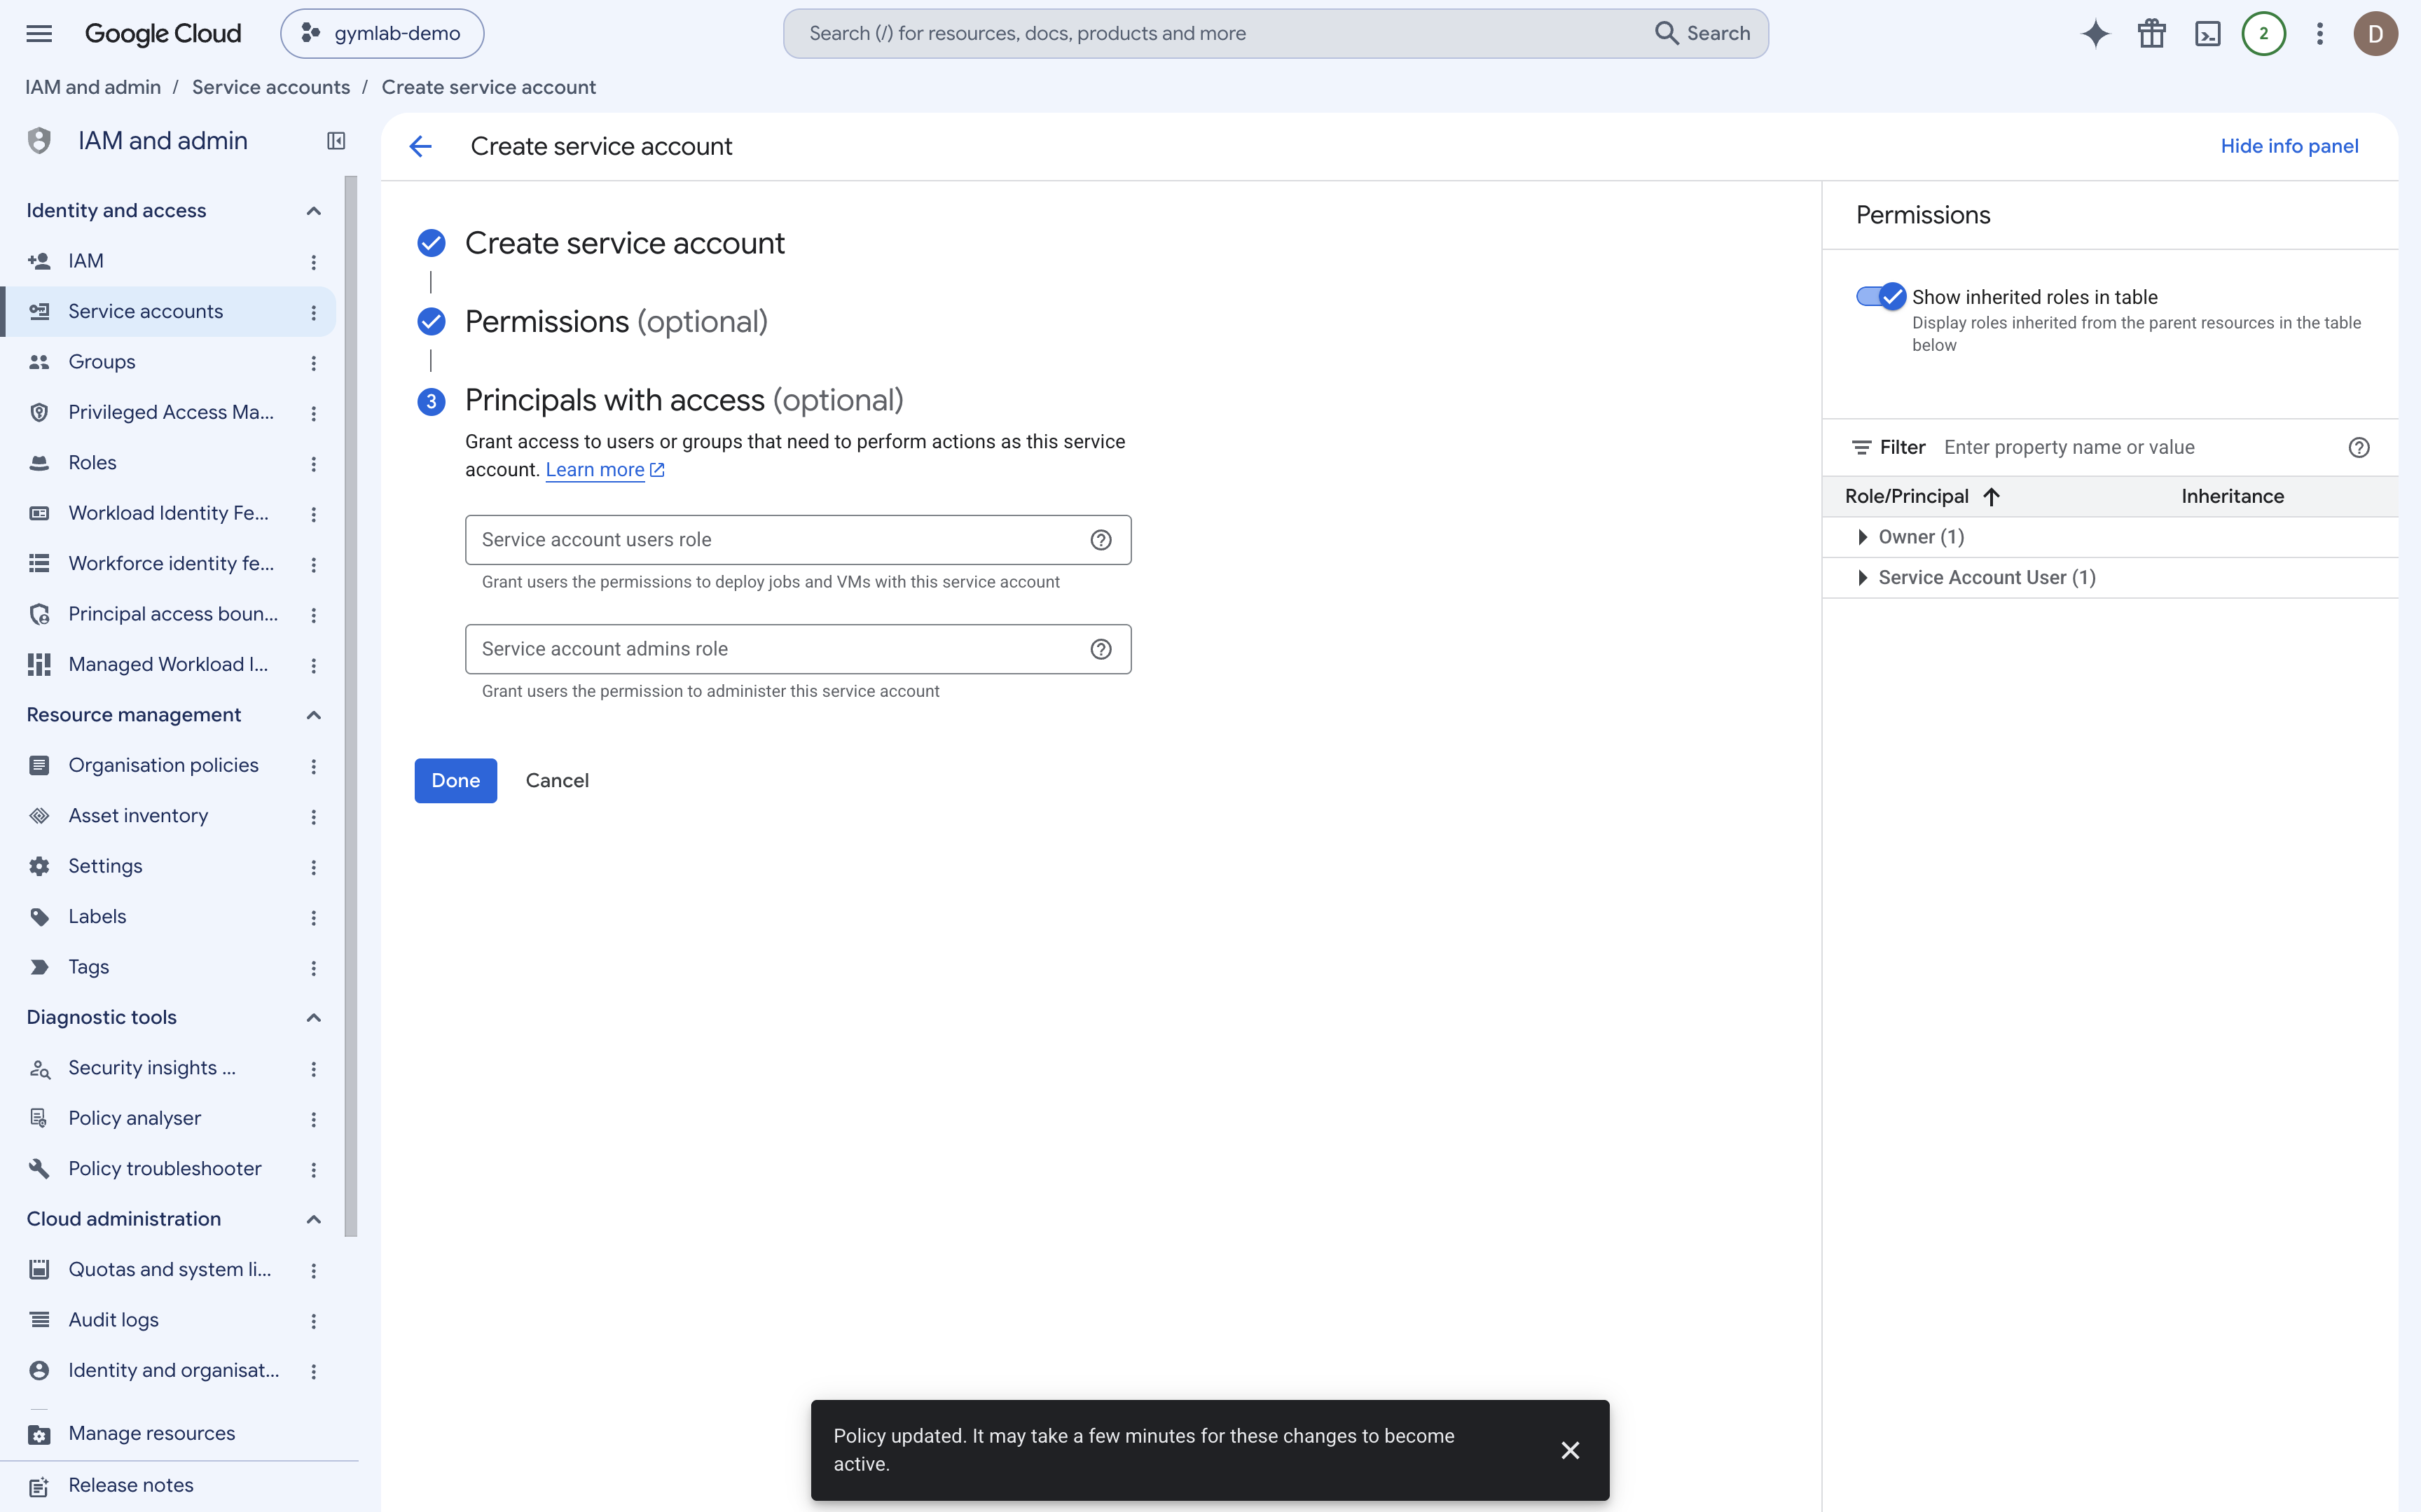The height and width of the screenshot is (1512, 2421).
Task: Go back with the arrow icon
Action: click(x=420, y=146)
